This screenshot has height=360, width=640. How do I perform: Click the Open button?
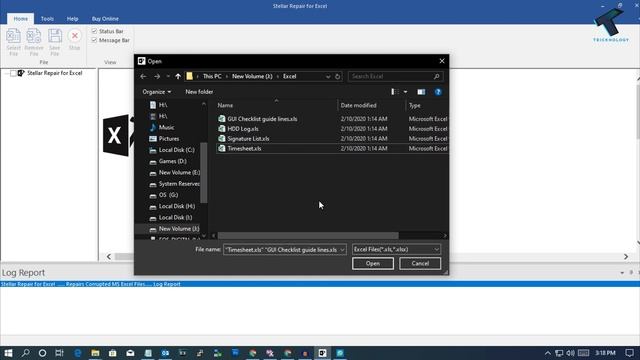tap(373, 264)
